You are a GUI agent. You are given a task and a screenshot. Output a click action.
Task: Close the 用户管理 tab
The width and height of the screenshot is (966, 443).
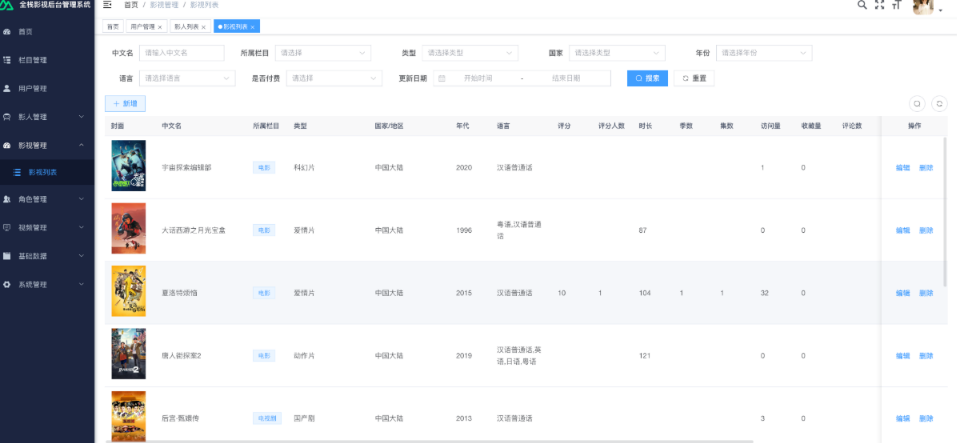[x=160, y=27]
